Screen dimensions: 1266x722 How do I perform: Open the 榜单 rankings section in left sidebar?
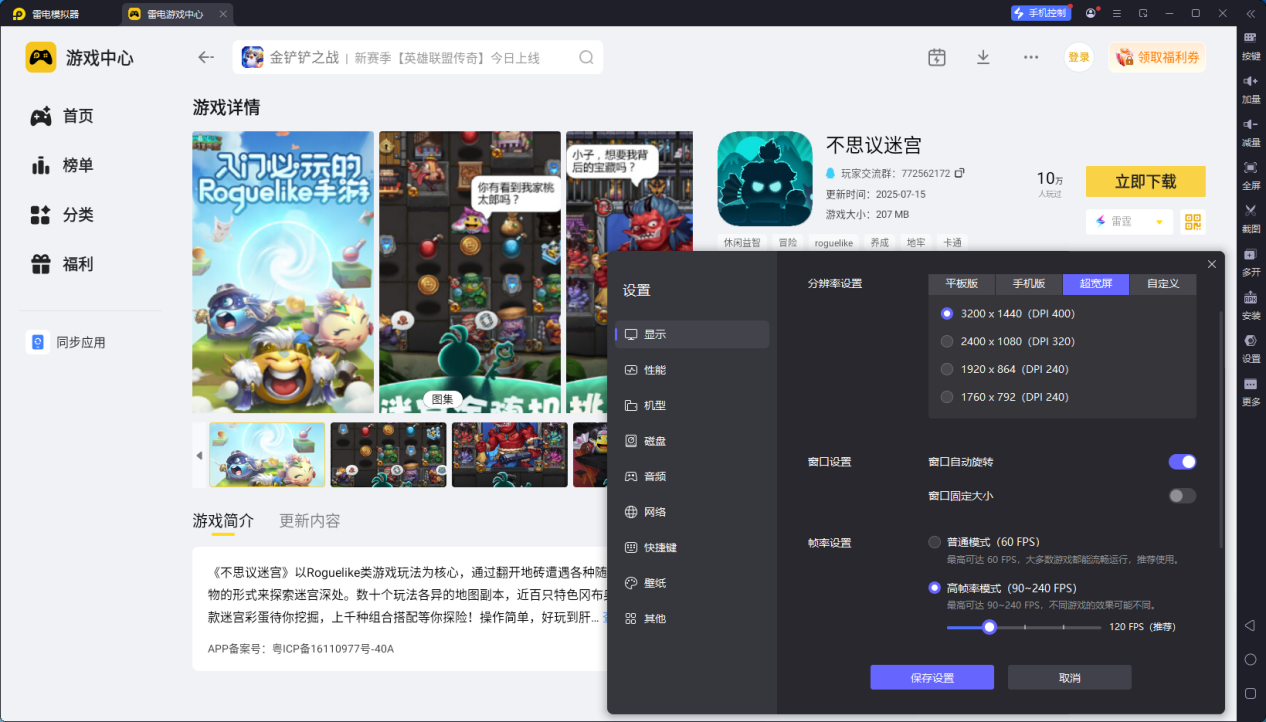(x=65, y=164)
